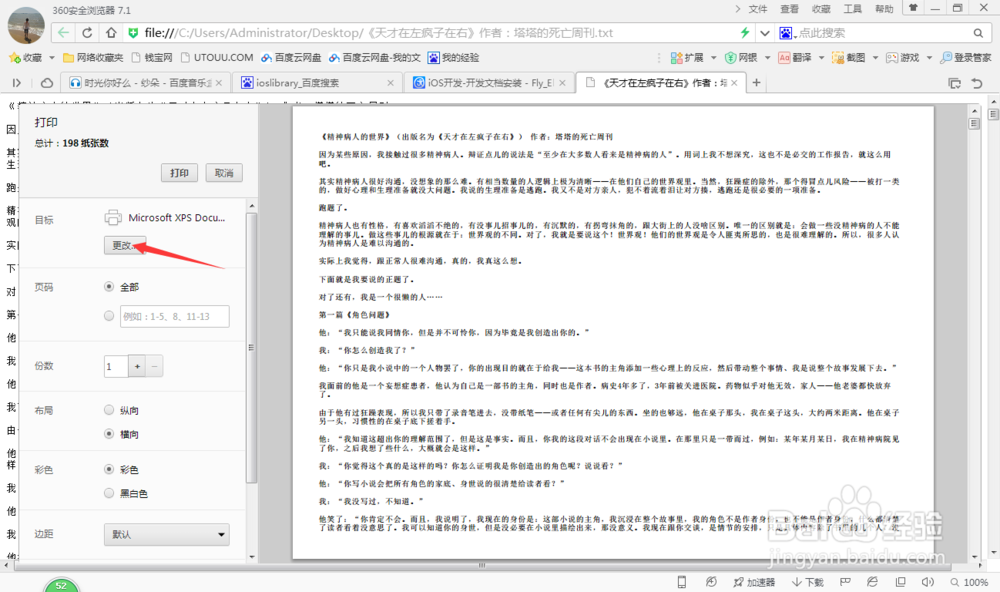This screenshot has height=592, width=1000.
Task: Reload the page with refresh icon
Action: click(x=87, y=33)
